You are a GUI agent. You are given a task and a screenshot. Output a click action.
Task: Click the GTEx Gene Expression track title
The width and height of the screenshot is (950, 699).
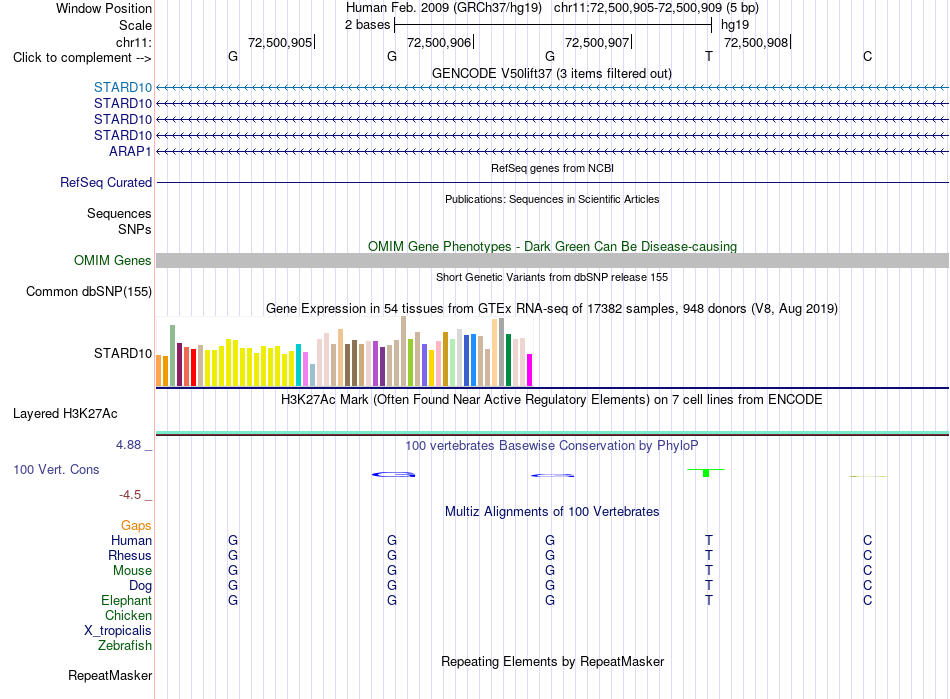(x=552, y=308)
